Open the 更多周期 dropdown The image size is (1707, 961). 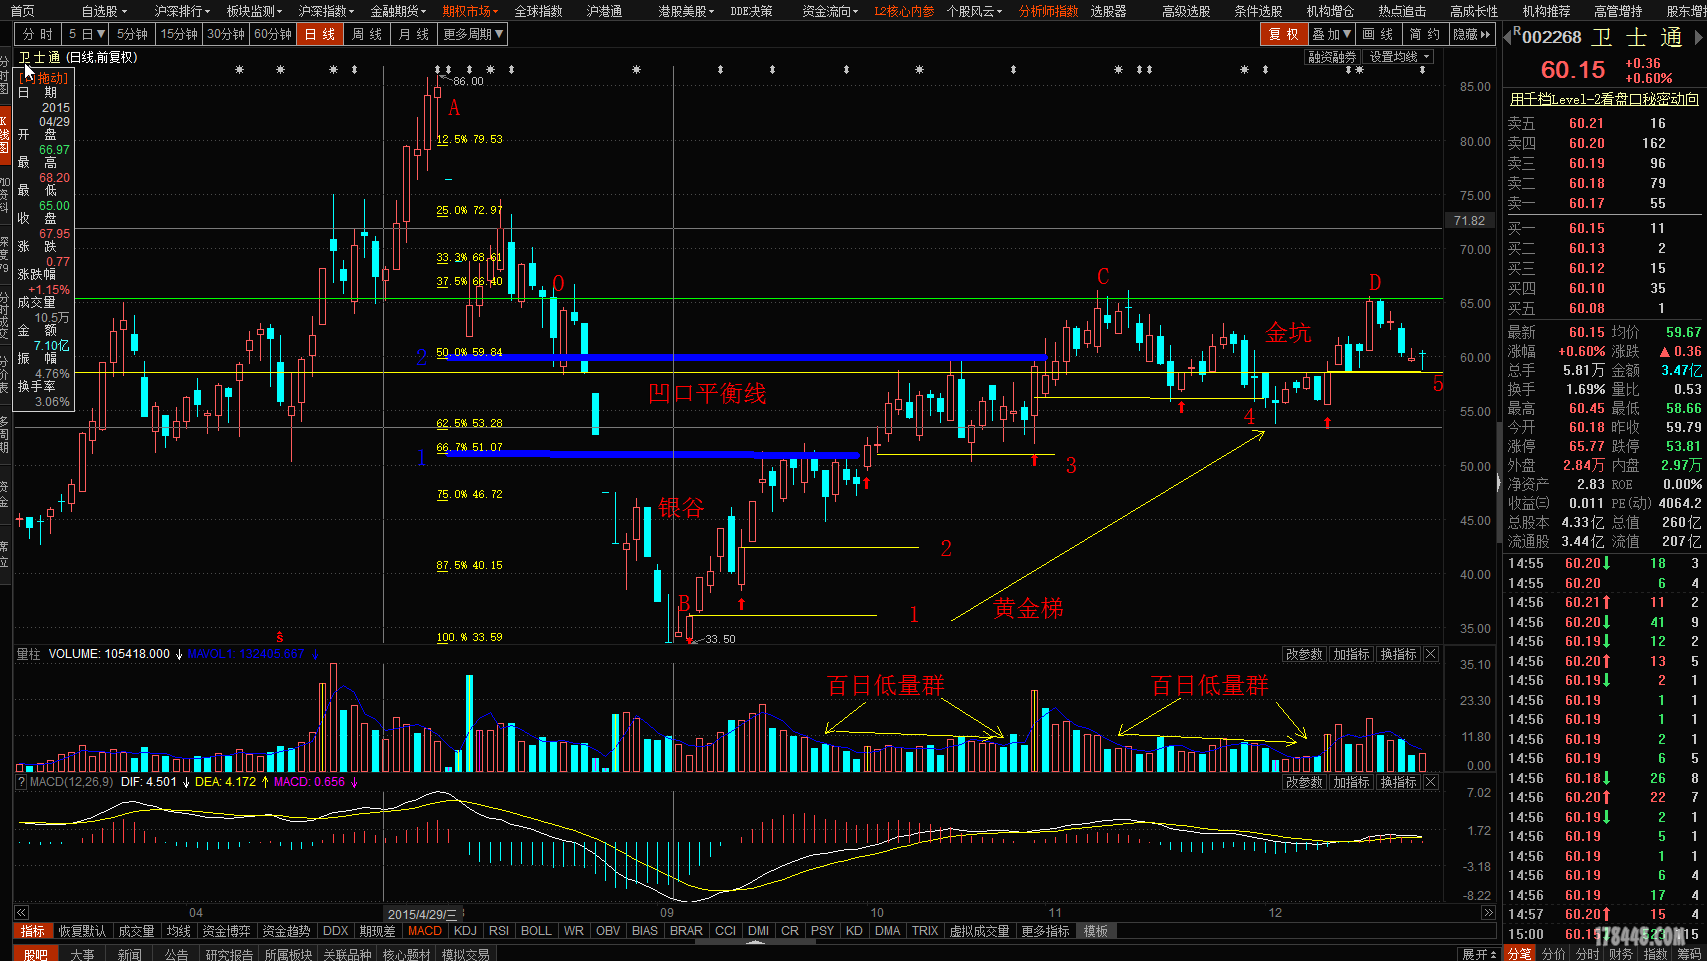pyautogui.click(x=473, y=34)
